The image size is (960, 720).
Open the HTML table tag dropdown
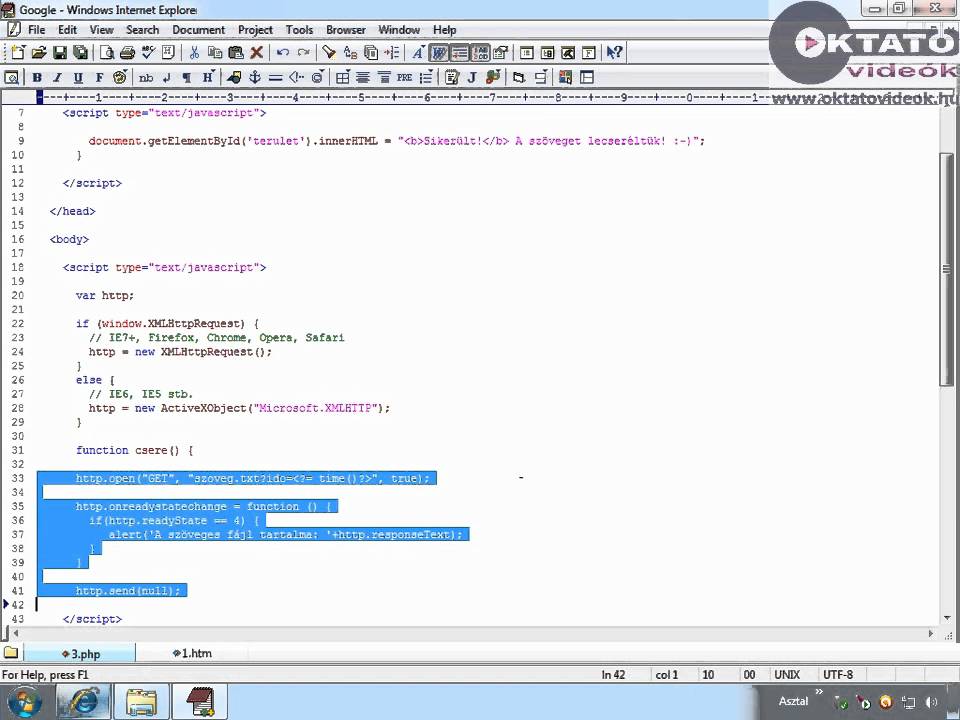pyautogui.click(x=343, y=77)
